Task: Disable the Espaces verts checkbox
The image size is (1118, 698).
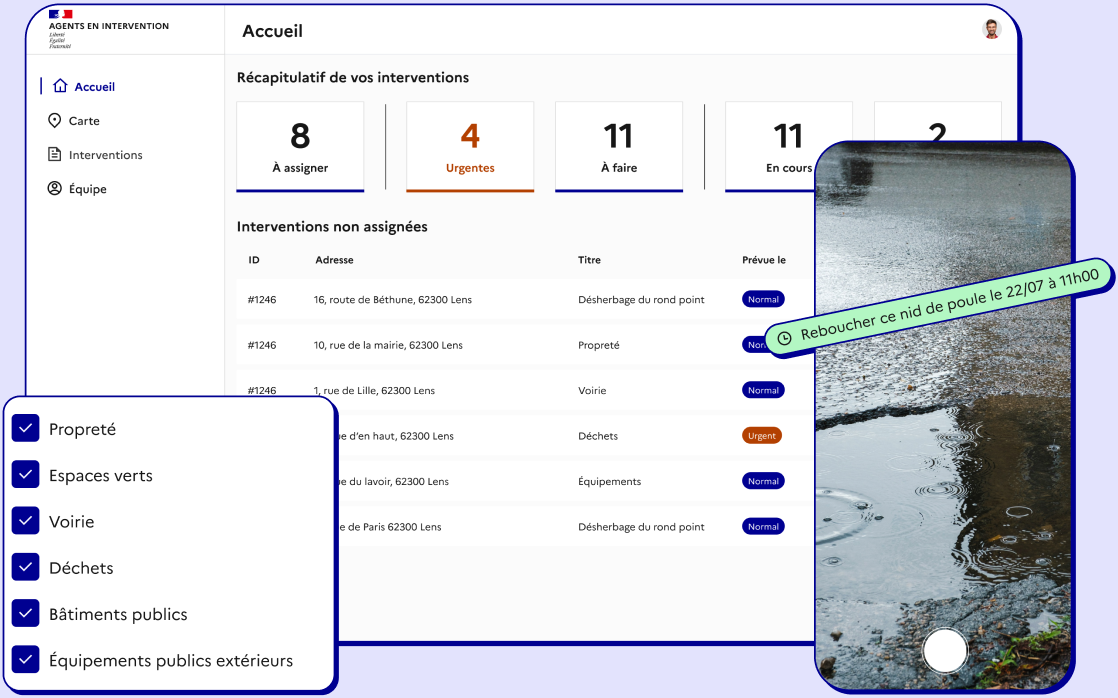Action: pos(26,475)
